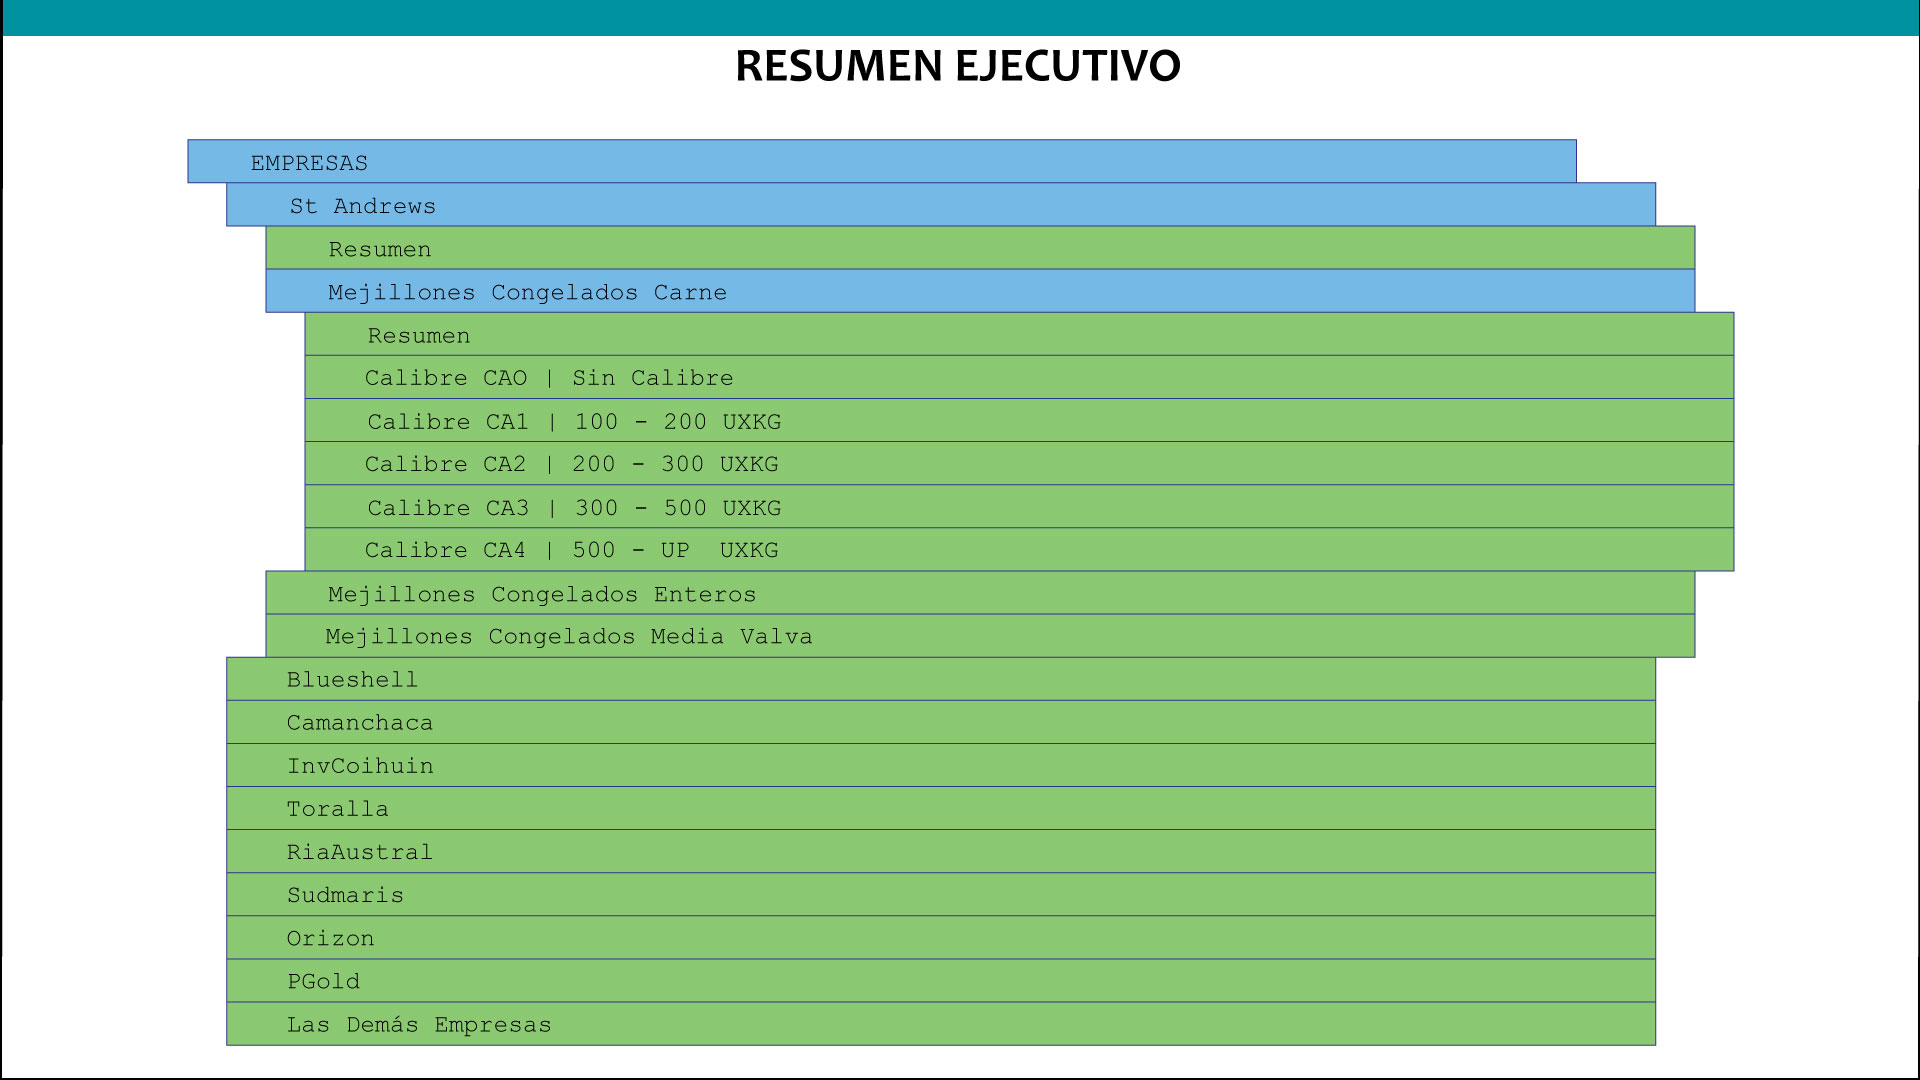Viewport: 1920px width, 1080px height.
Task: Select the RiaAustral row
Action: [360, 851]
